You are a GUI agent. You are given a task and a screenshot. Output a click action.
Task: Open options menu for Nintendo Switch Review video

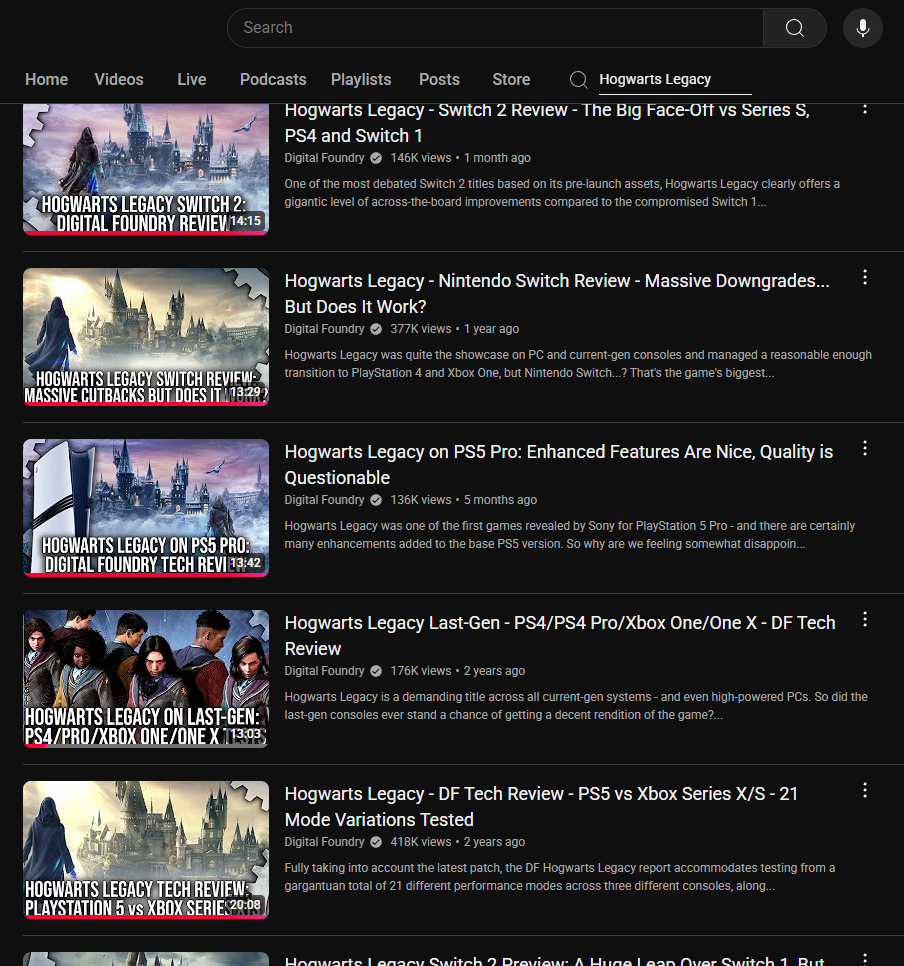[x=865, y=277]
